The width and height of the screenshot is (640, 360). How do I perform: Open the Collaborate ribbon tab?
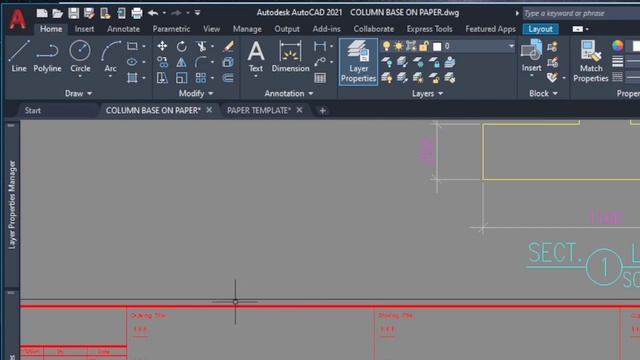pos(373,29)
